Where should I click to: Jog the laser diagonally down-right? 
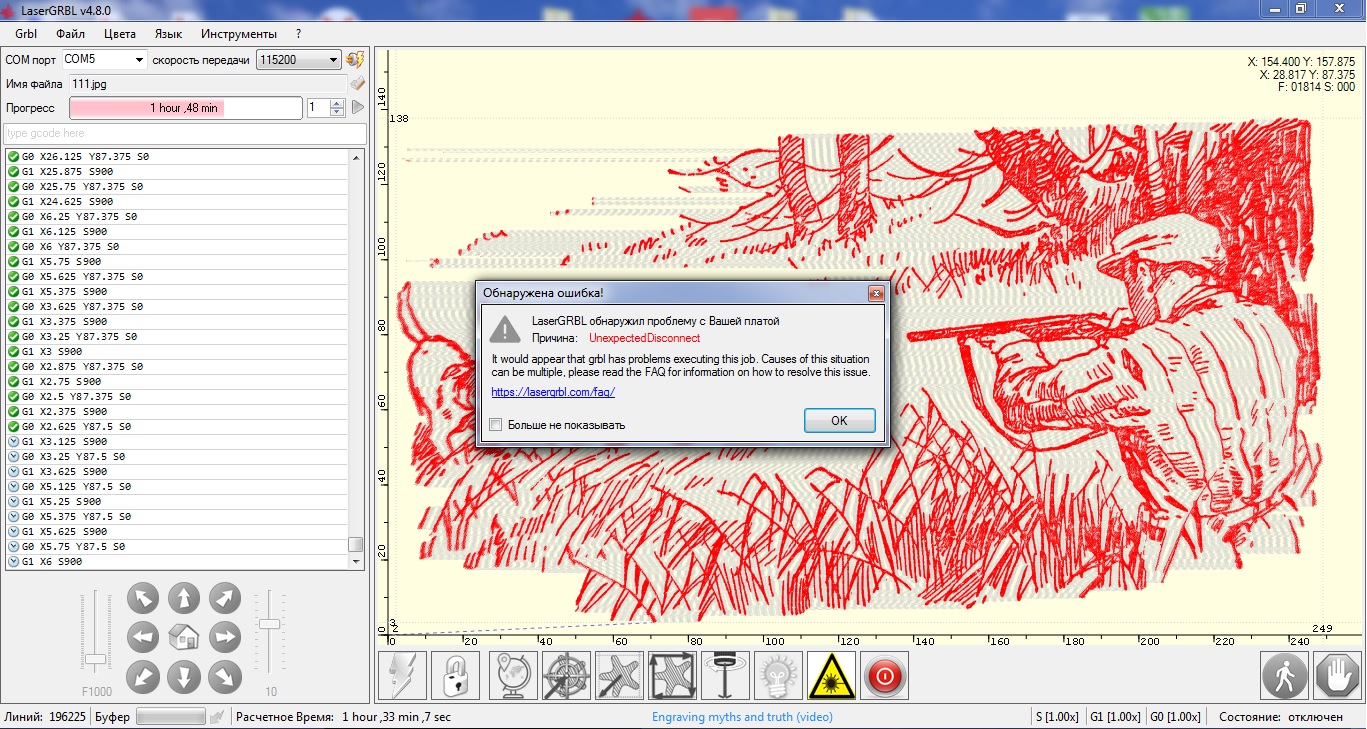pyautogui.click(x=224, y=677)
